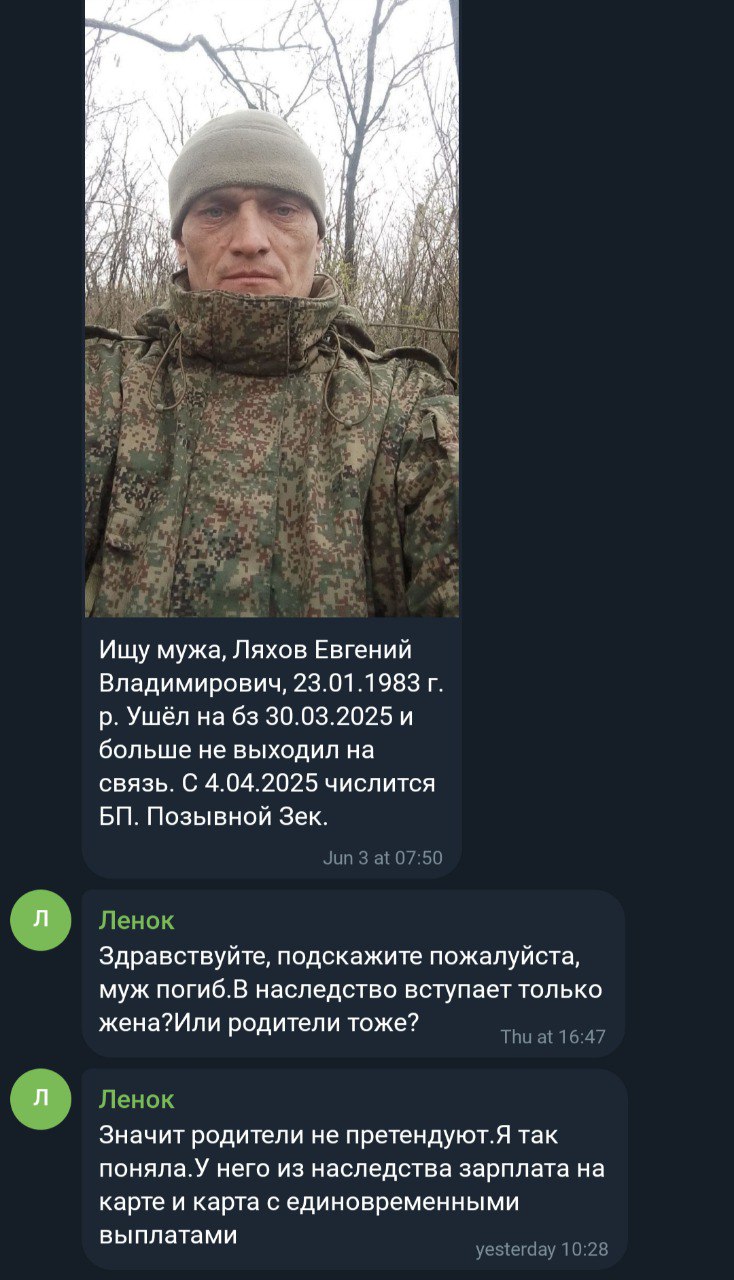
Task: Select the "Thu at 16:47" timestamp
Action: 553,1037
